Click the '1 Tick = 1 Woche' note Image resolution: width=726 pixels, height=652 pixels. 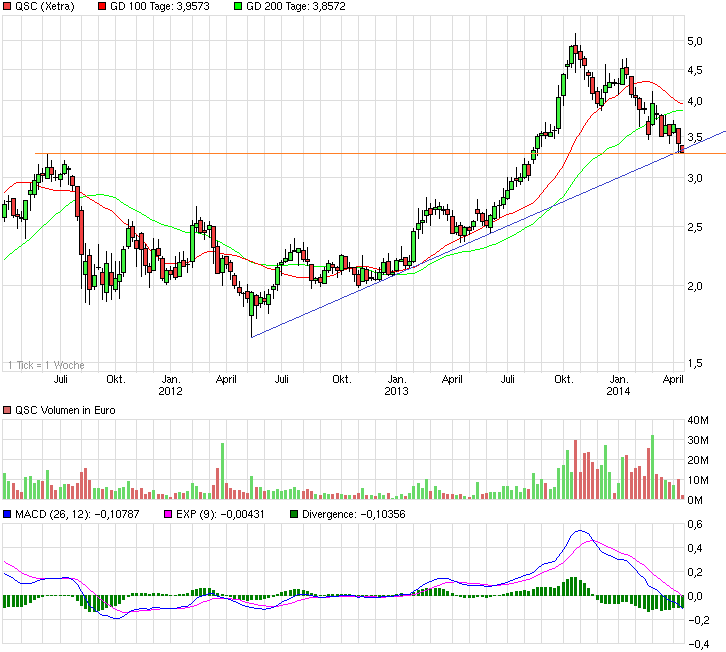46,365
